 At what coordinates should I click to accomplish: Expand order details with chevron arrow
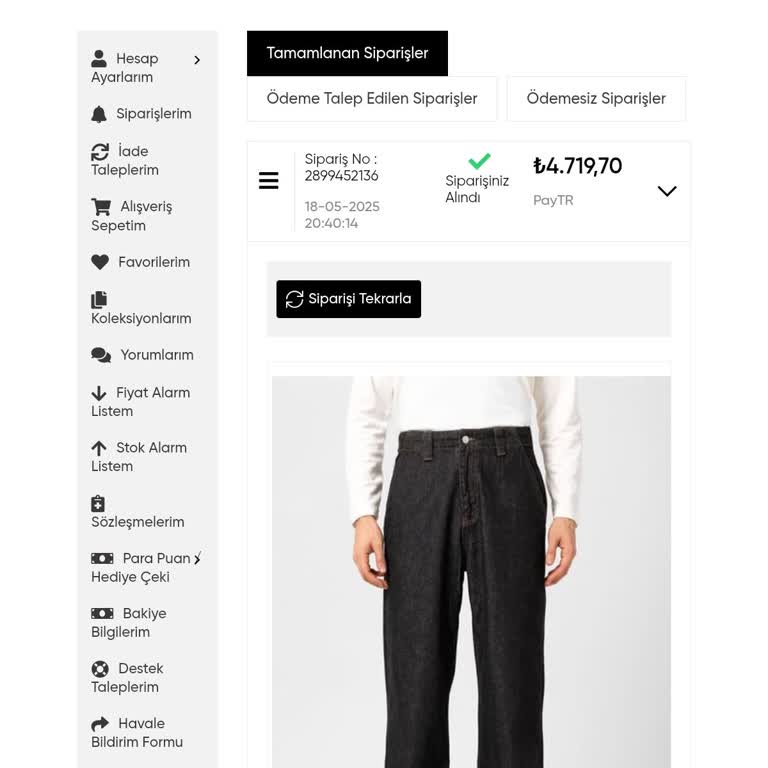667,191
